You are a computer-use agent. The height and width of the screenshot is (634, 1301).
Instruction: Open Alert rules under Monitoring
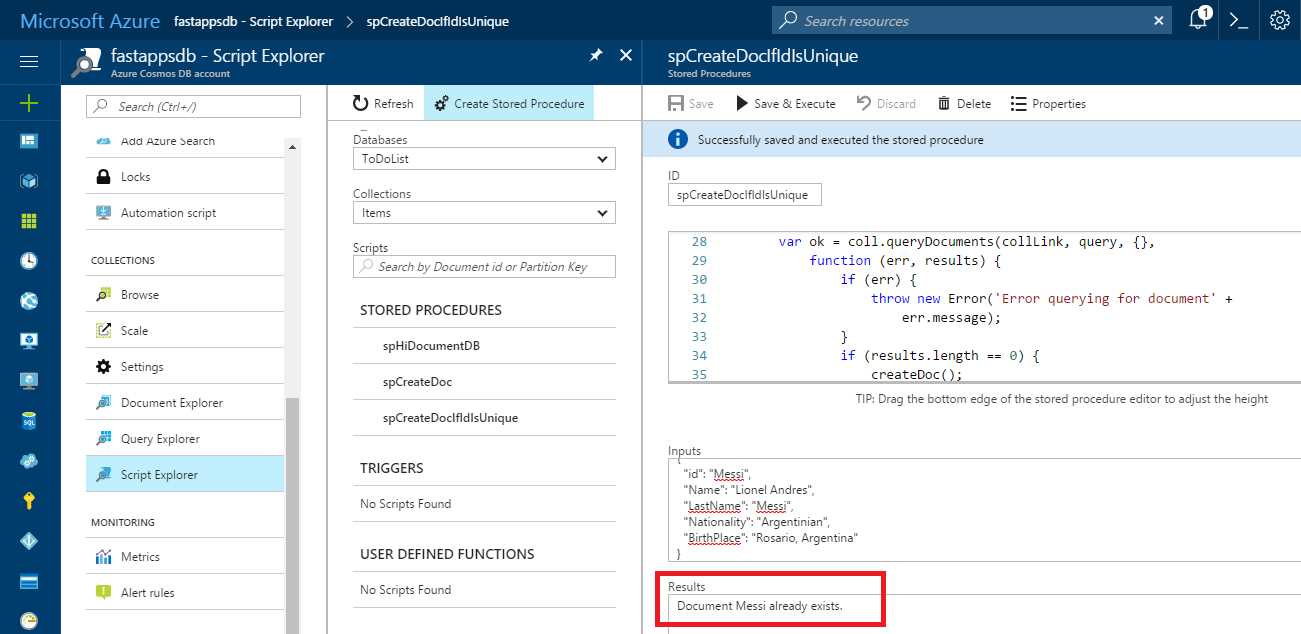[185, 593]
